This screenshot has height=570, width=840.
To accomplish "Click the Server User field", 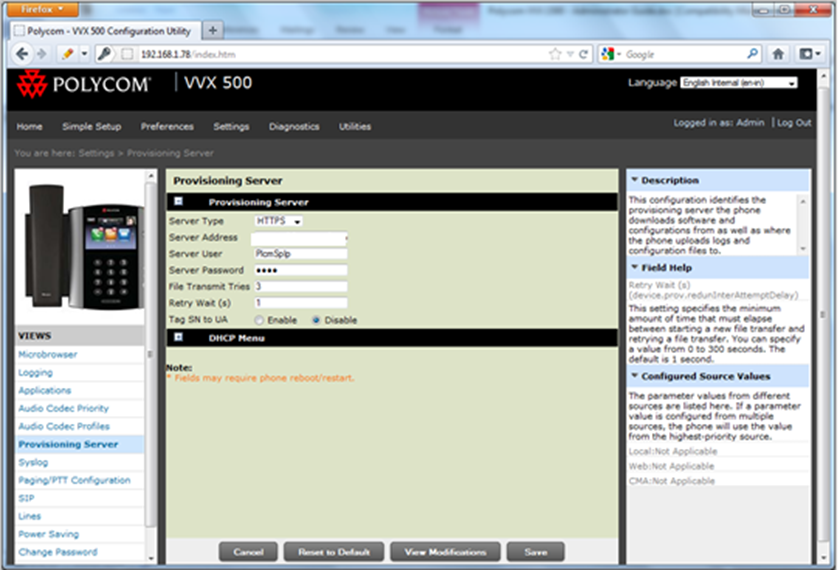I will pyautogui.click(x=301, y=254).
